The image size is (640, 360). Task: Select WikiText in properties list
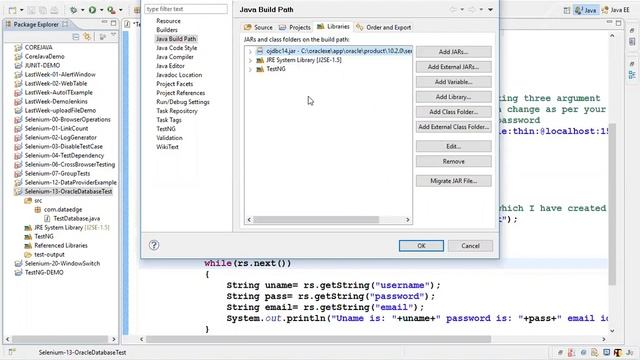point(167,147)
